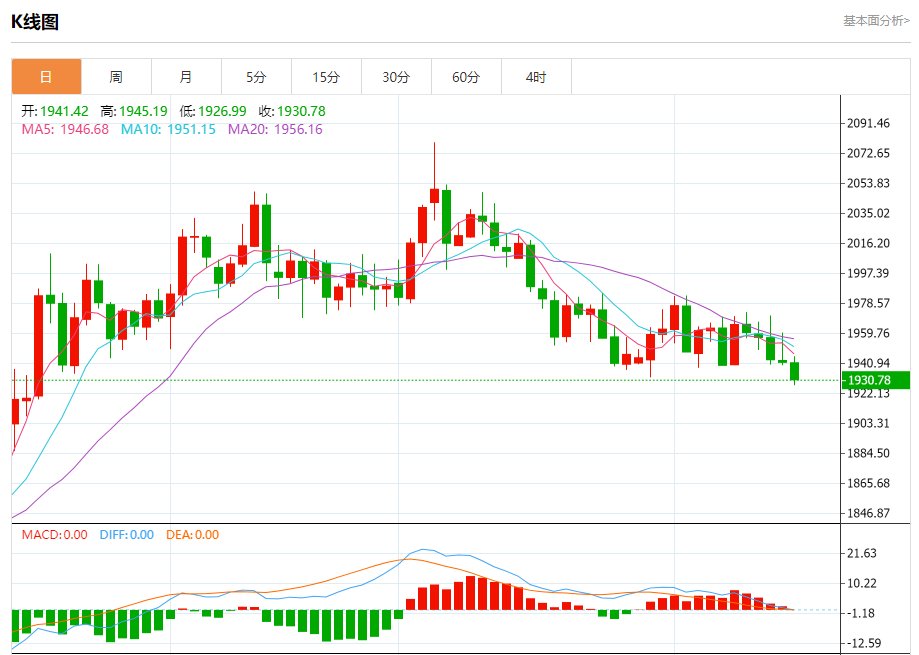Click the MA20: 1956.16 indicator label
Image resolution: width=919 pixels, height=655 pixels.
tap(275, 129)
